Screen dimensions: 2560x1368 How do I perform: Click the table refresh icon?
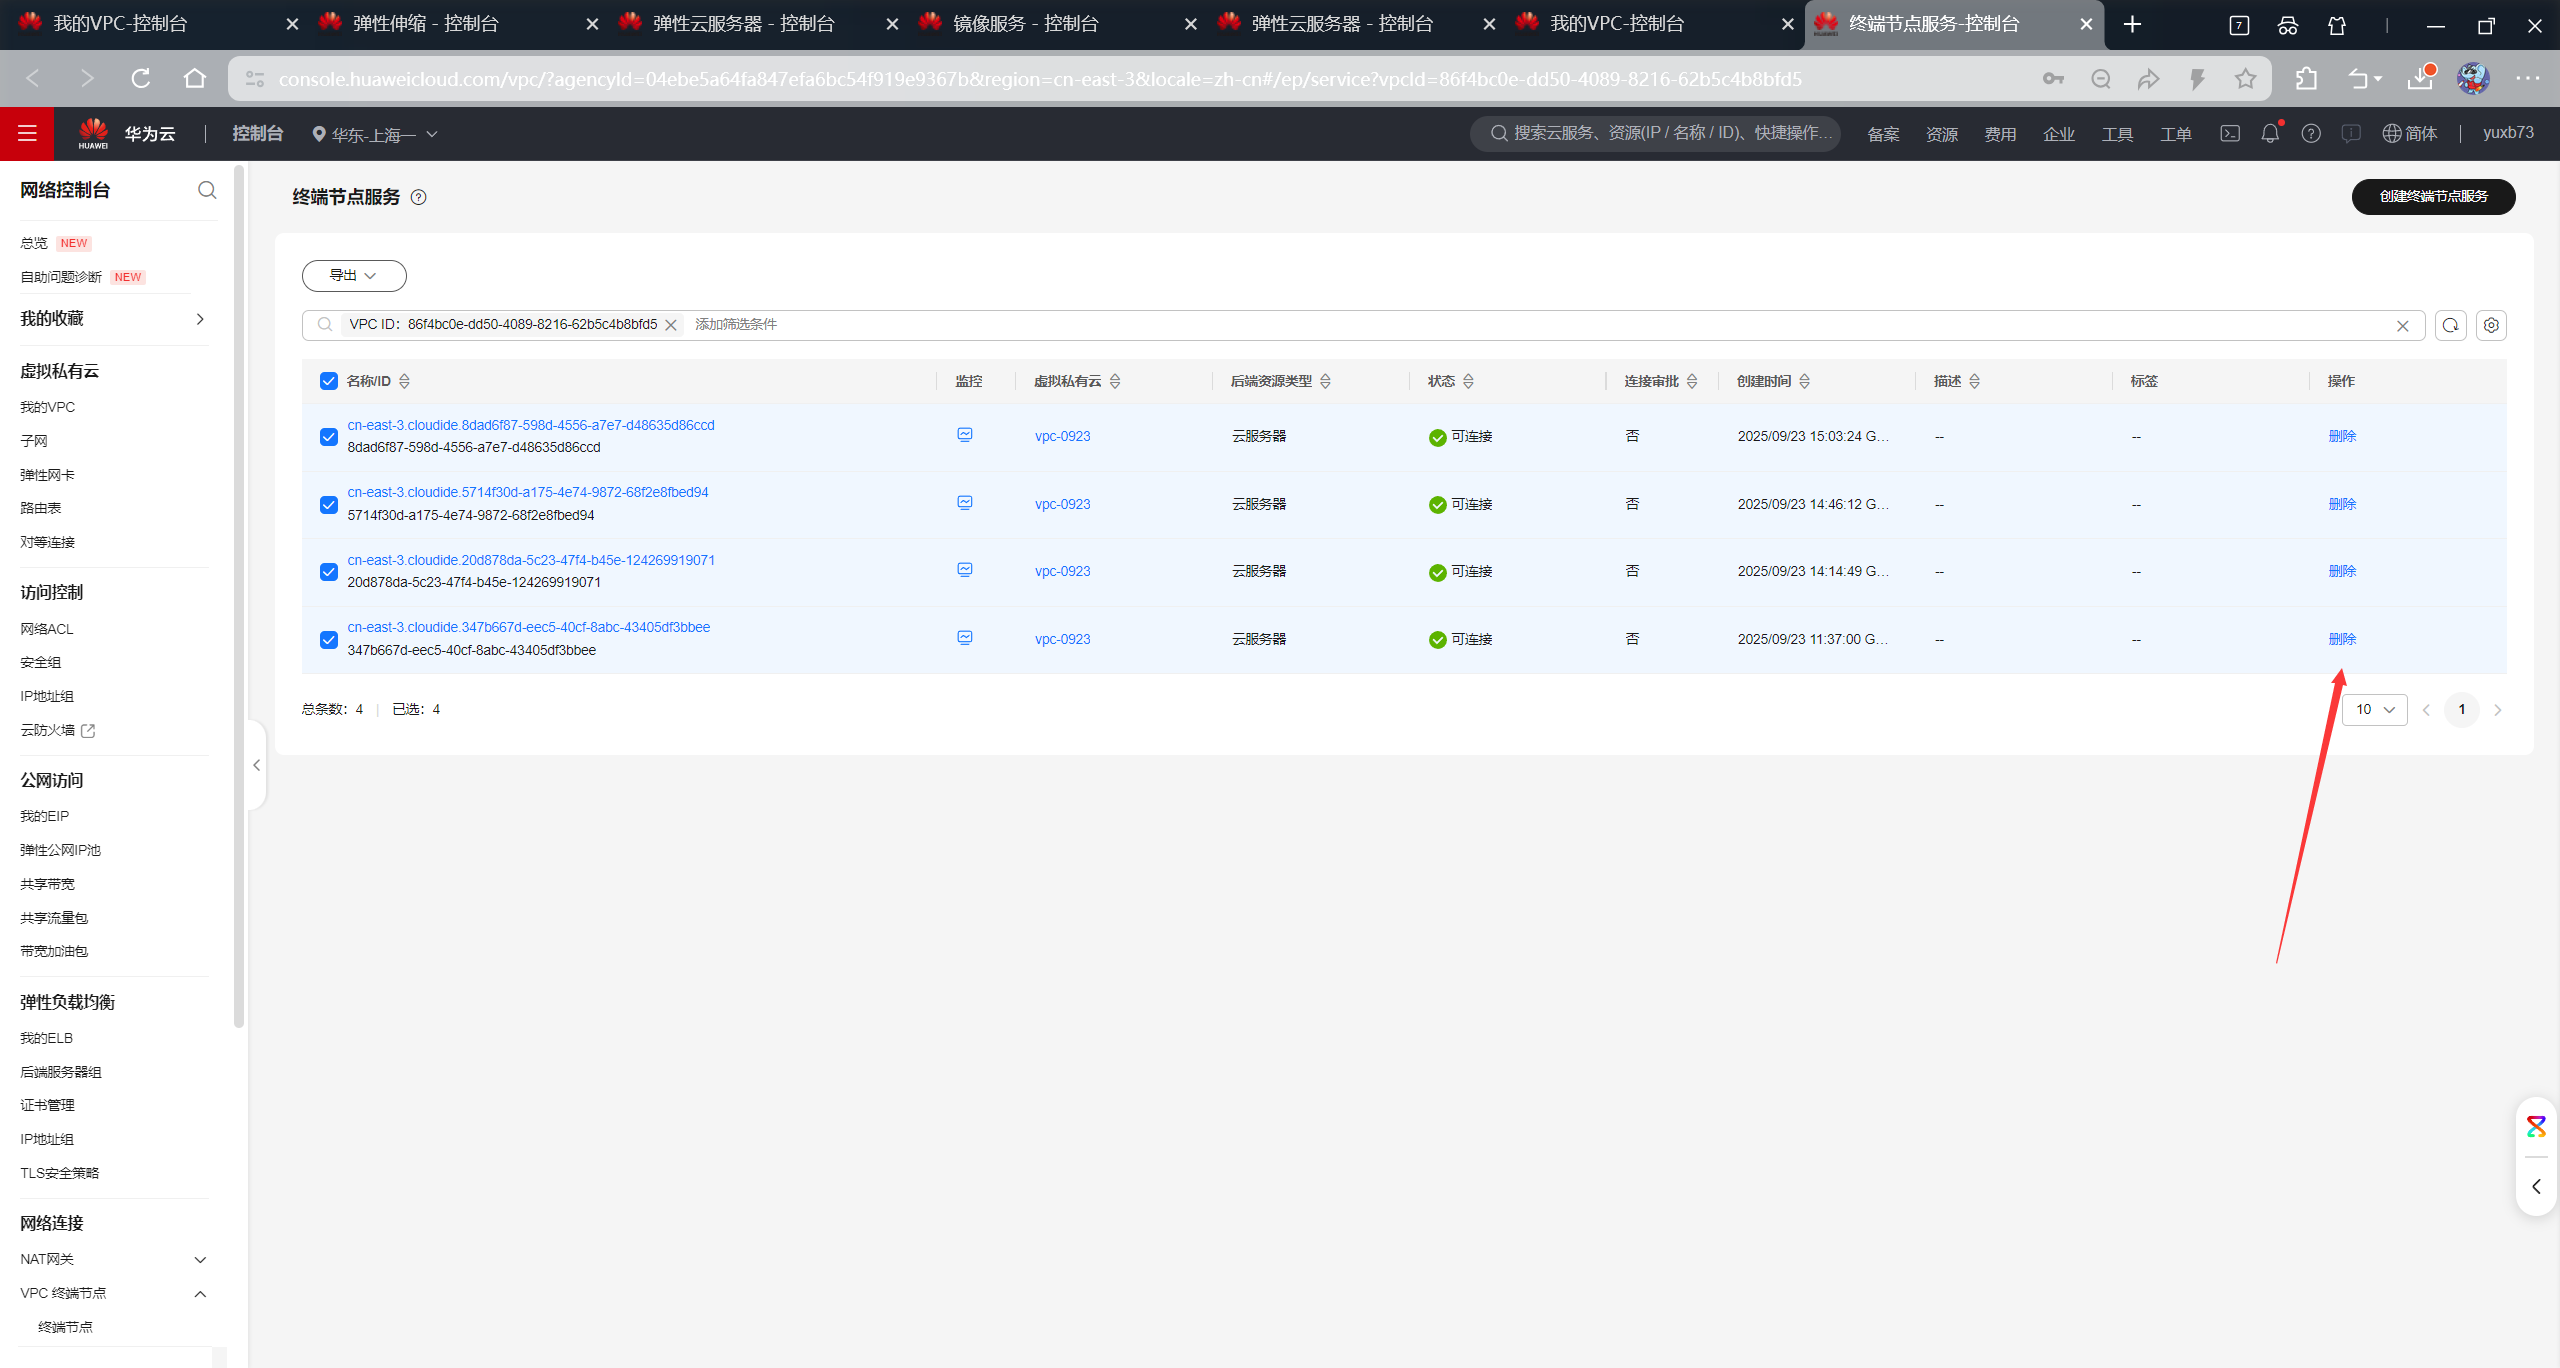(x=2450, y=326)
